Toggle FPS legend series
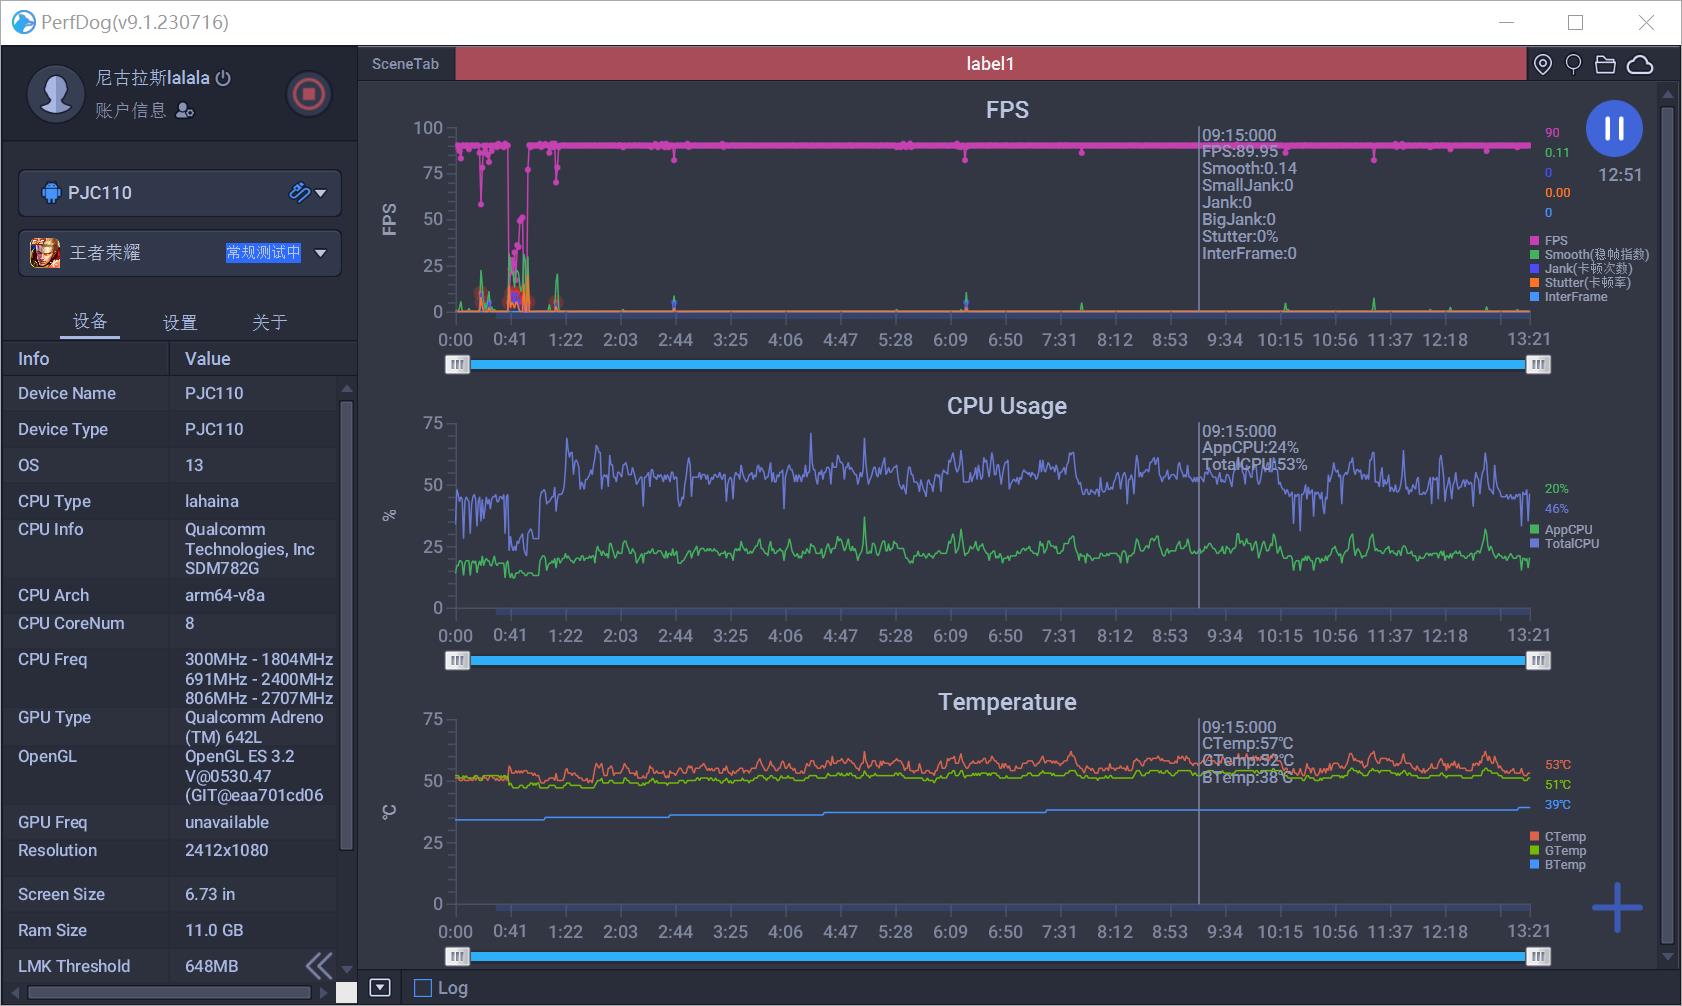 click(1549, 240)
